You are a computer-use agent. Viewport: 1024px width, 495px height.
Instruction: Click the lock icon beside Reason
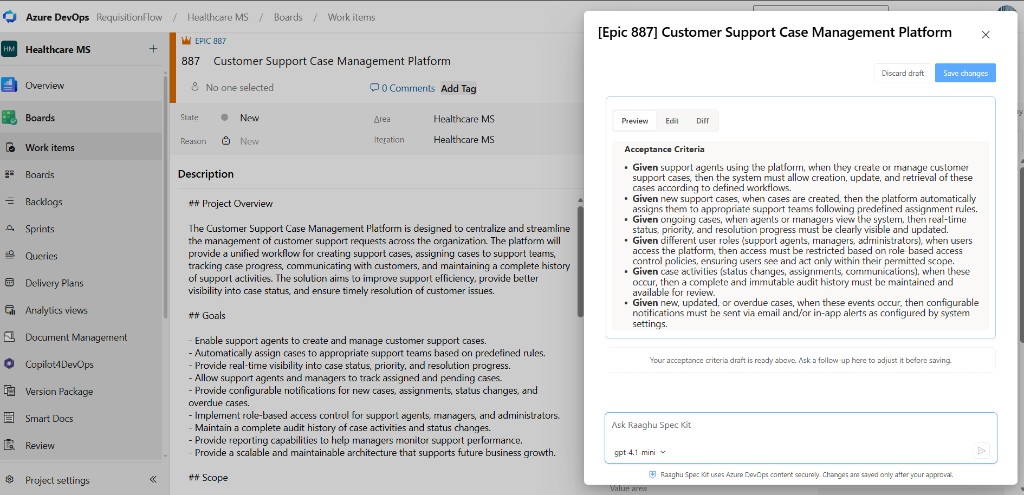tap(225, 140)
